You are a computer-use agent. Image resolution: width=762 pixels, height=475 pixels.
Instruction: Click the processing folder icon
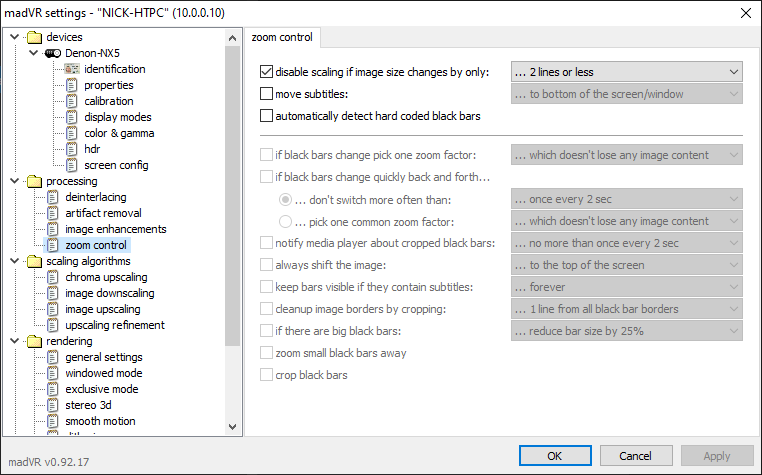(x=35, y=181)
